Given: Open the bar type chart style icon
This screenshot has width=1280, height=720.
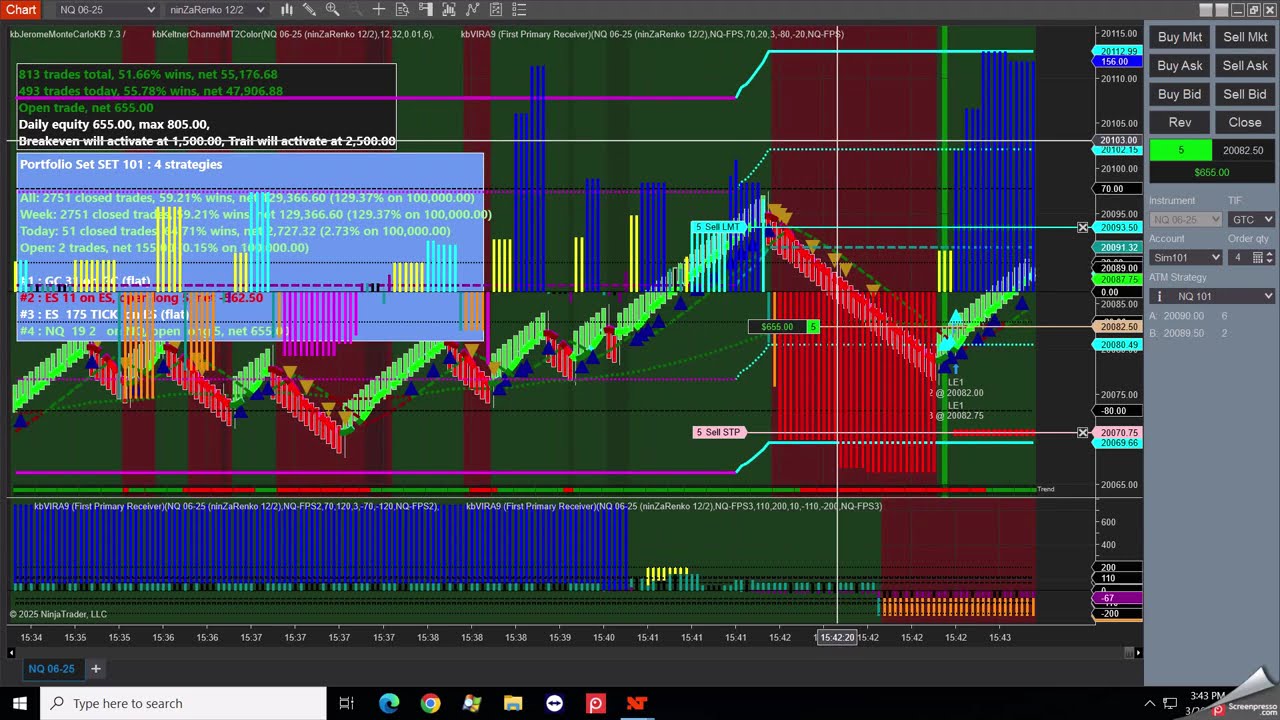Looking at the screenshot, I should click(x=287, y=10).
